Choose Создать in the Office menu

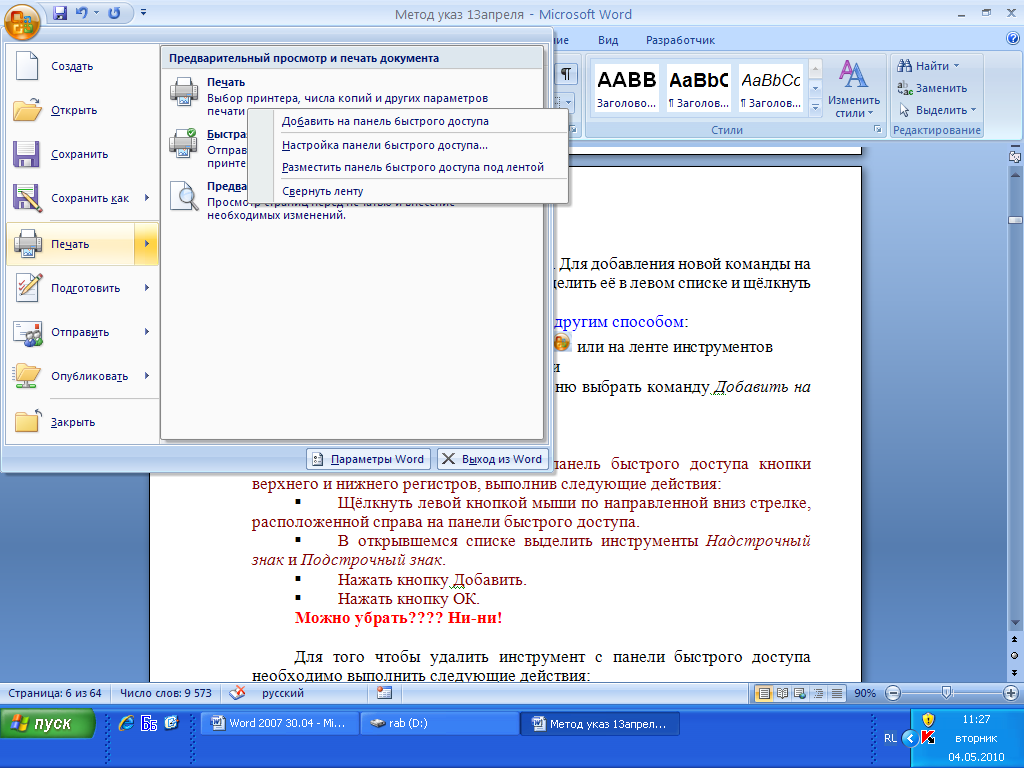(x=82, y=66)
